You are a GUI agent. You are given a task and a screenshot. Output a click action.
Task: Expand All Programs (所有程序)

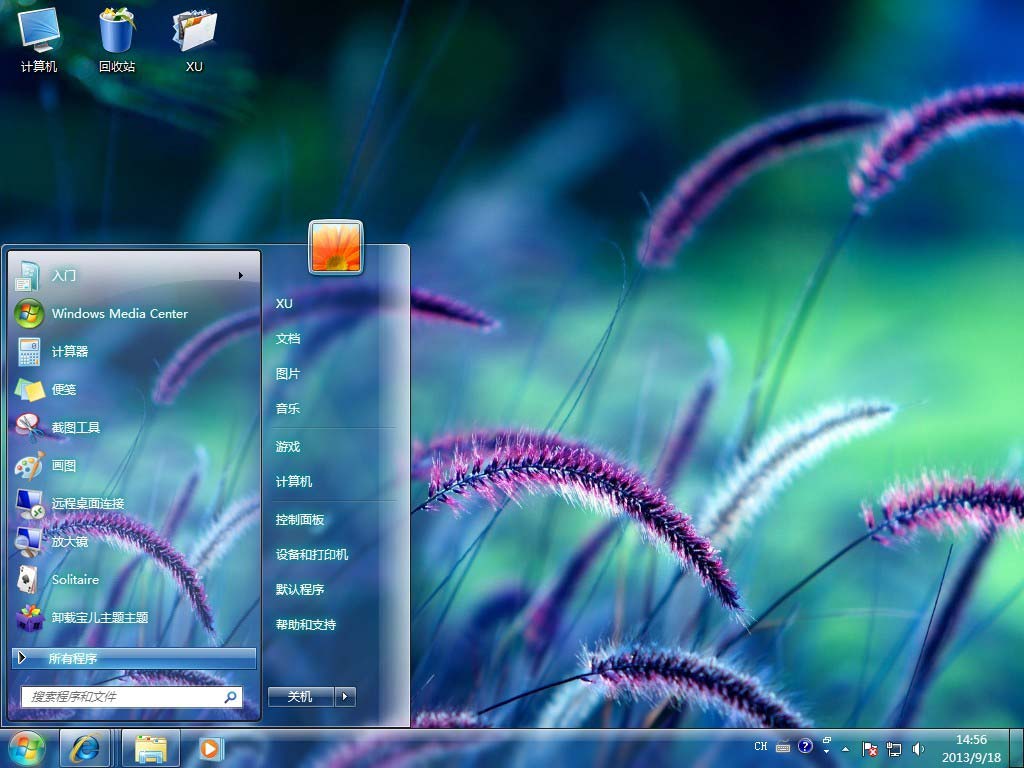[134, 658]
